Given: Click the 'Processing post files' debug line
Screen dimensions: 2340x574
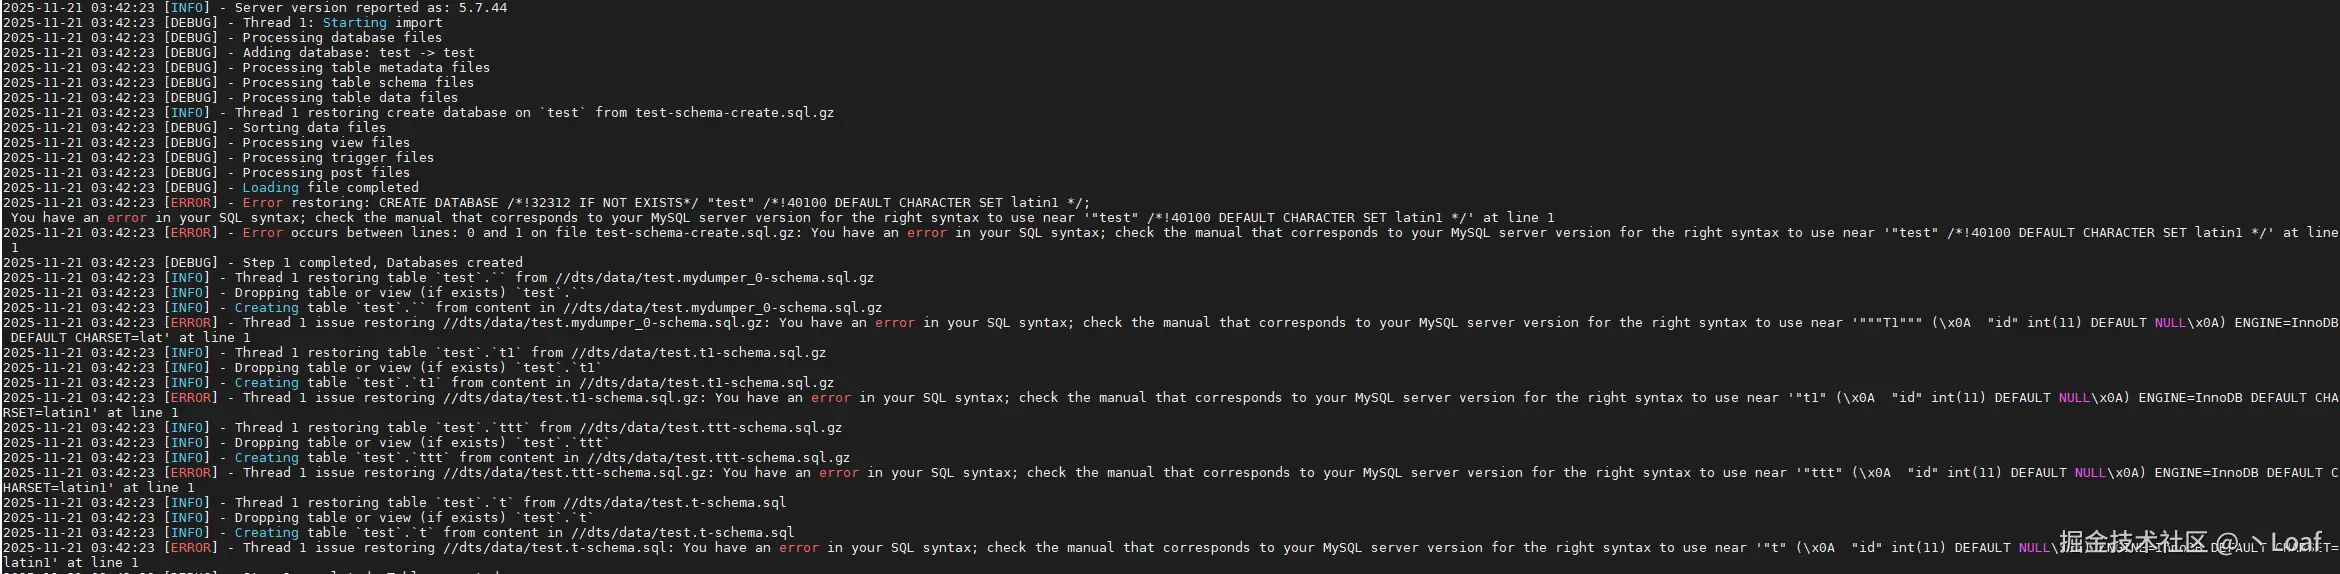Looking at the screenshot, I should [325, 173].
